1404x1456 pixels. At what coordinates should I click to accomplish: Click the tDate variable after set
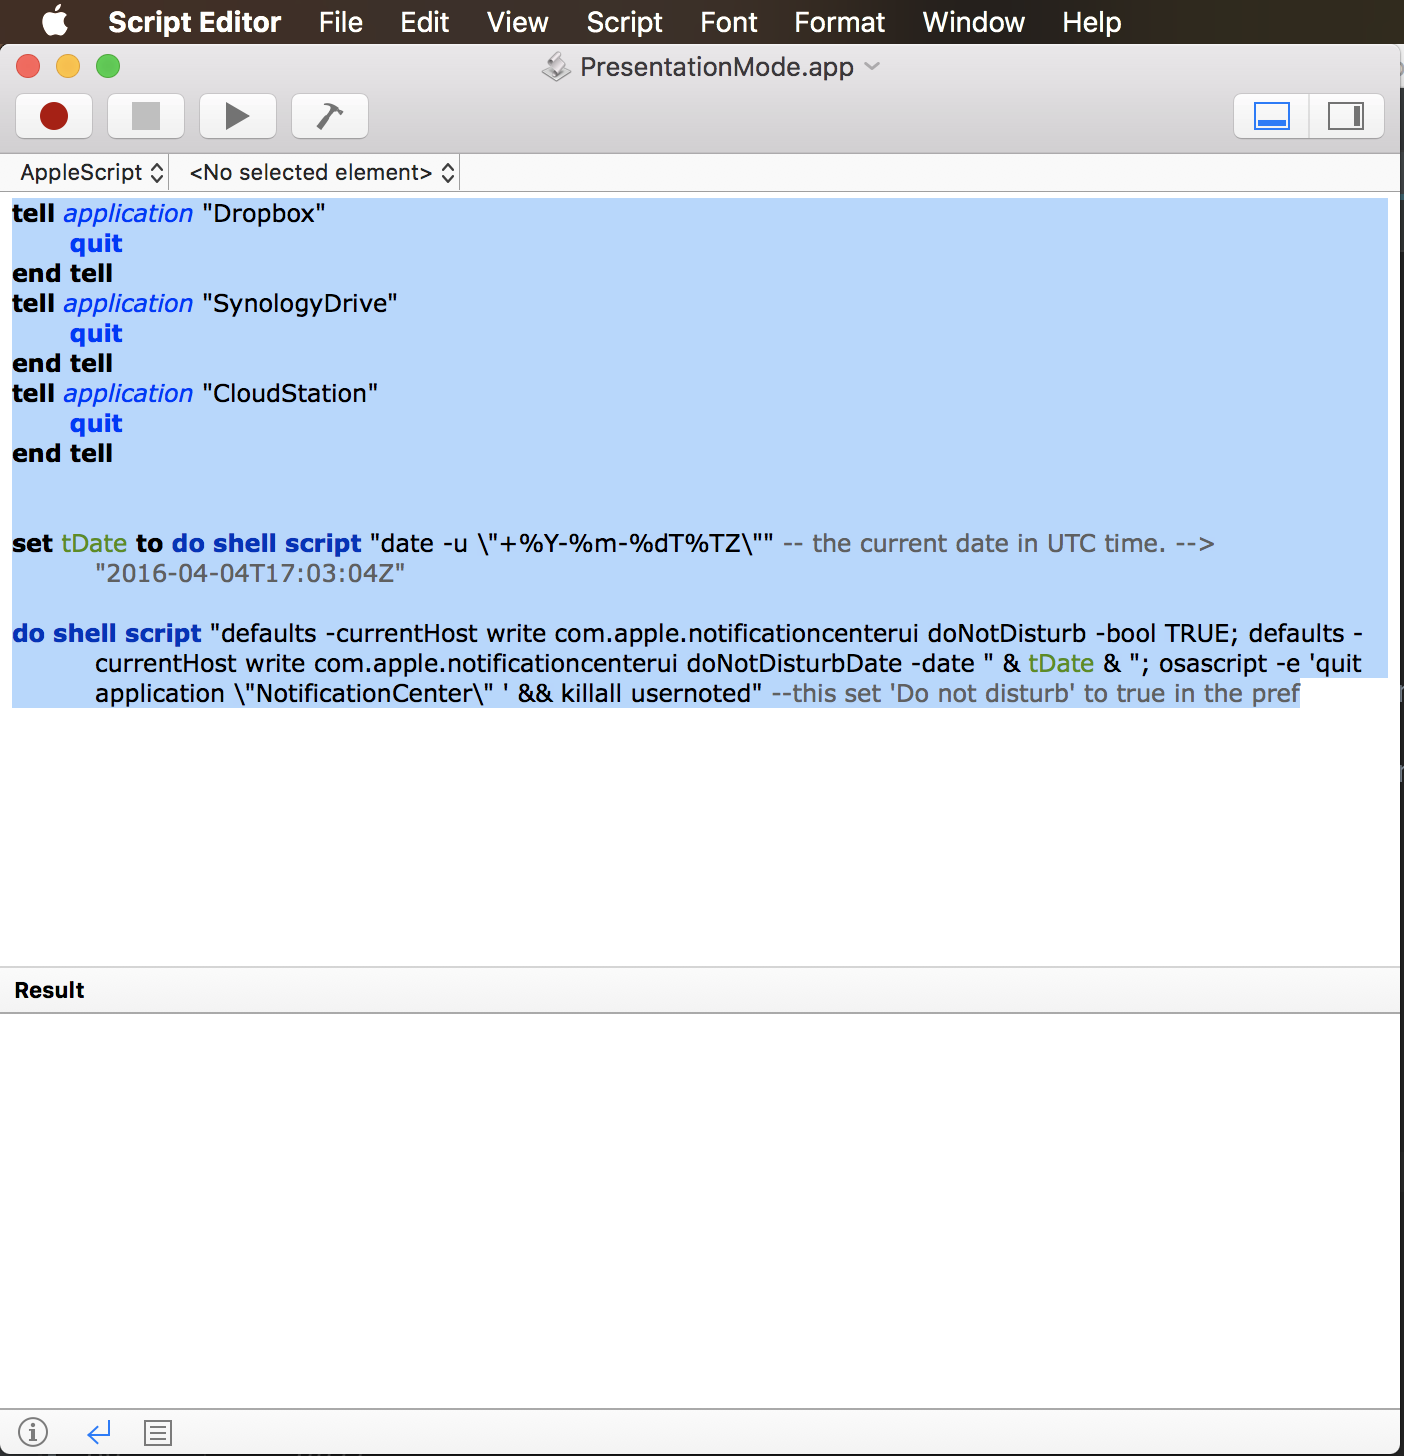pyautogui.click(x=94, y=543)
